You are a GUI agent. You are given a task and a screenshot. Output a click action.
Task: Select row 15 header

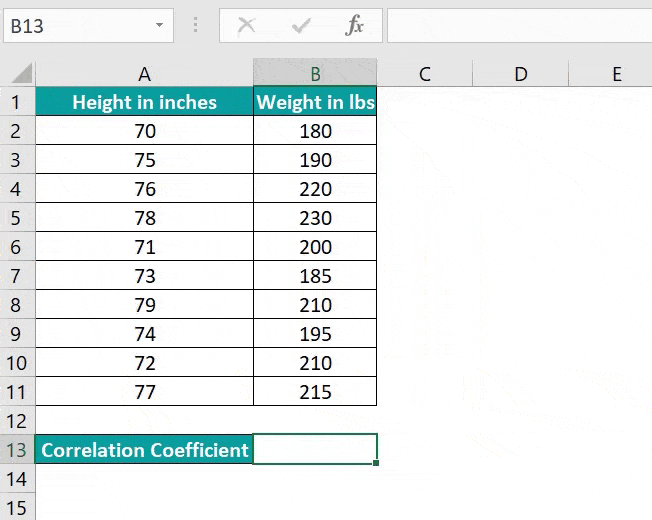[x=17, y=507]
